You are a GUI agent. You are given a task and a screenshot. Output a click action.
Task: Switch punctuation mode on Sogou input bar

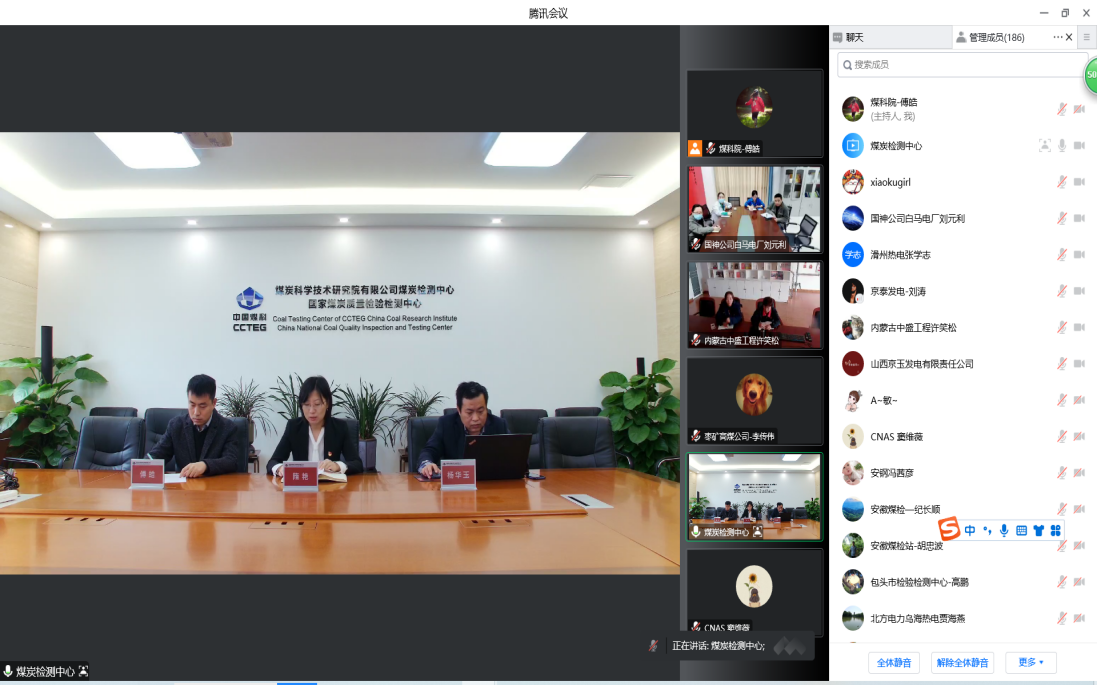[987, 530]
